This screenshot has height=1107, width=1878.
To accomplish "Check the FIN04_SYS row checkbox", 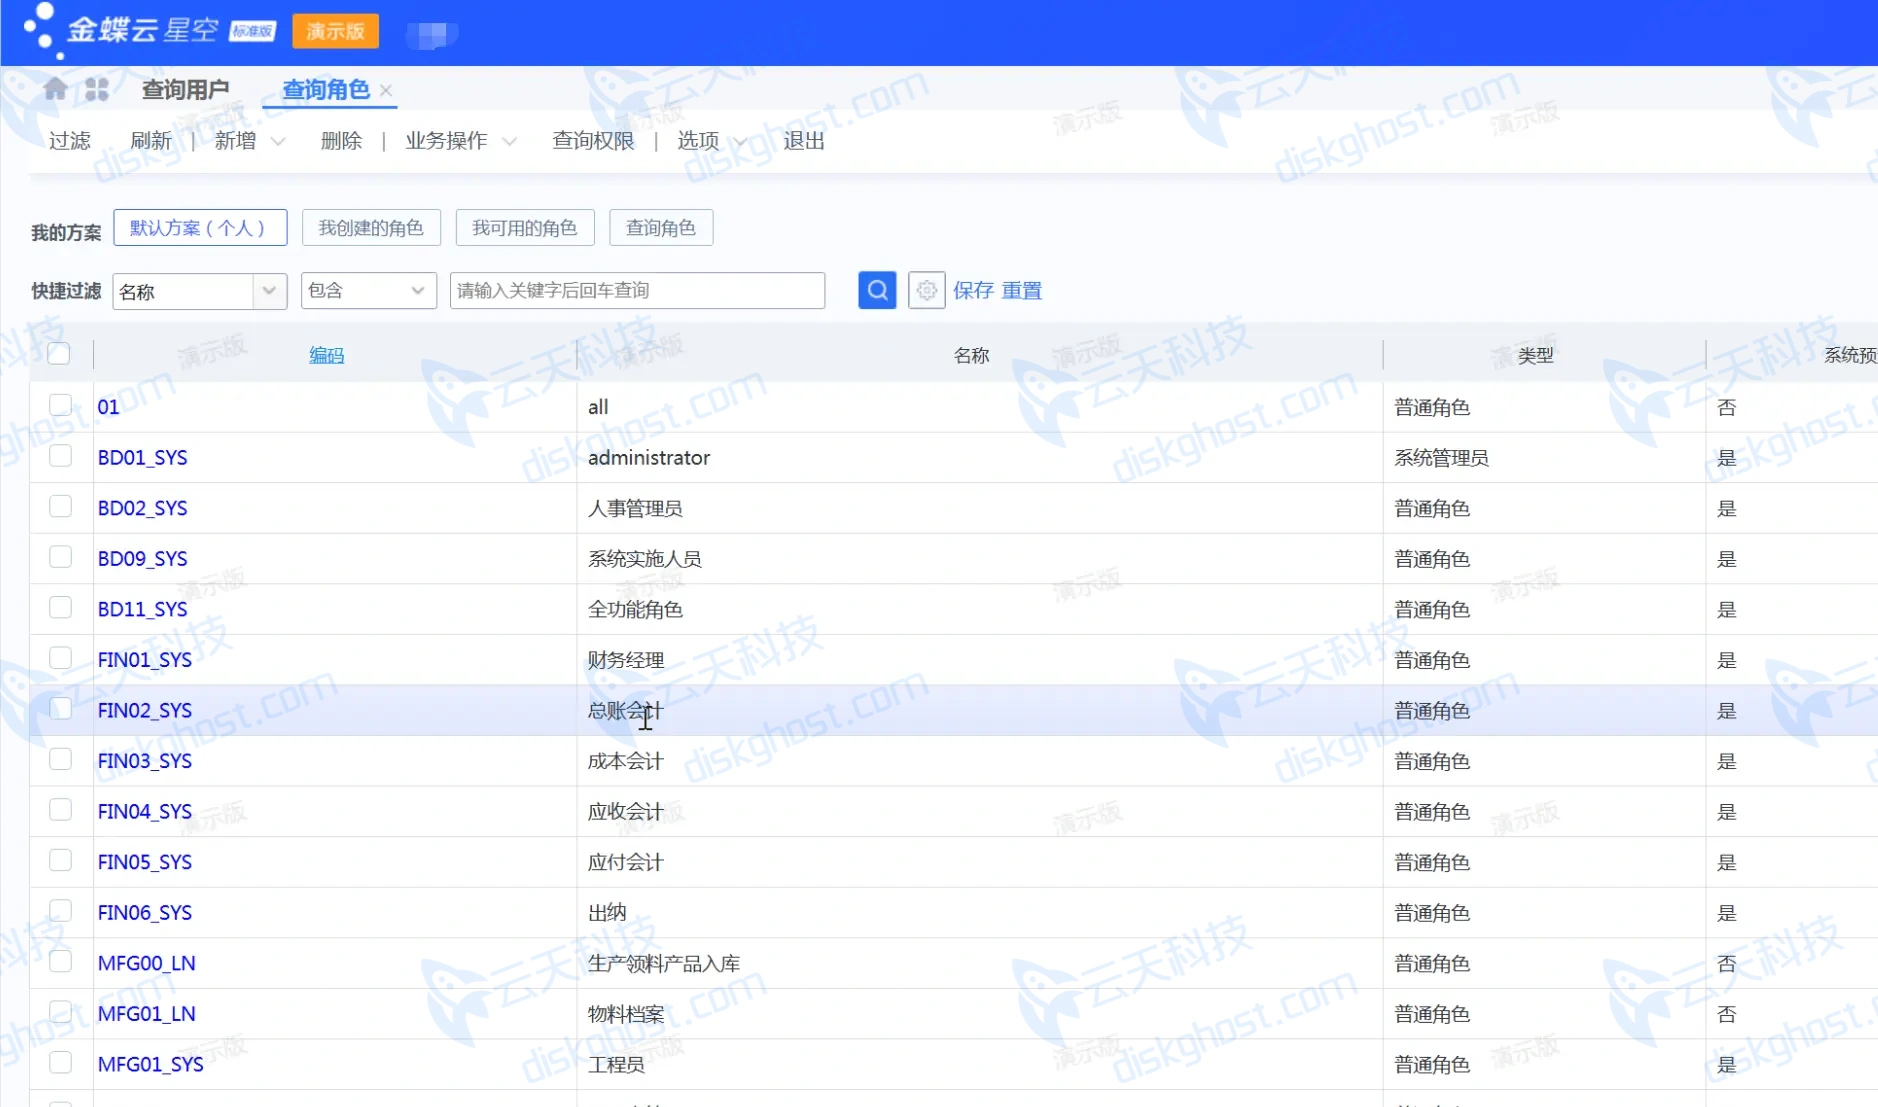I will (60, 809).
